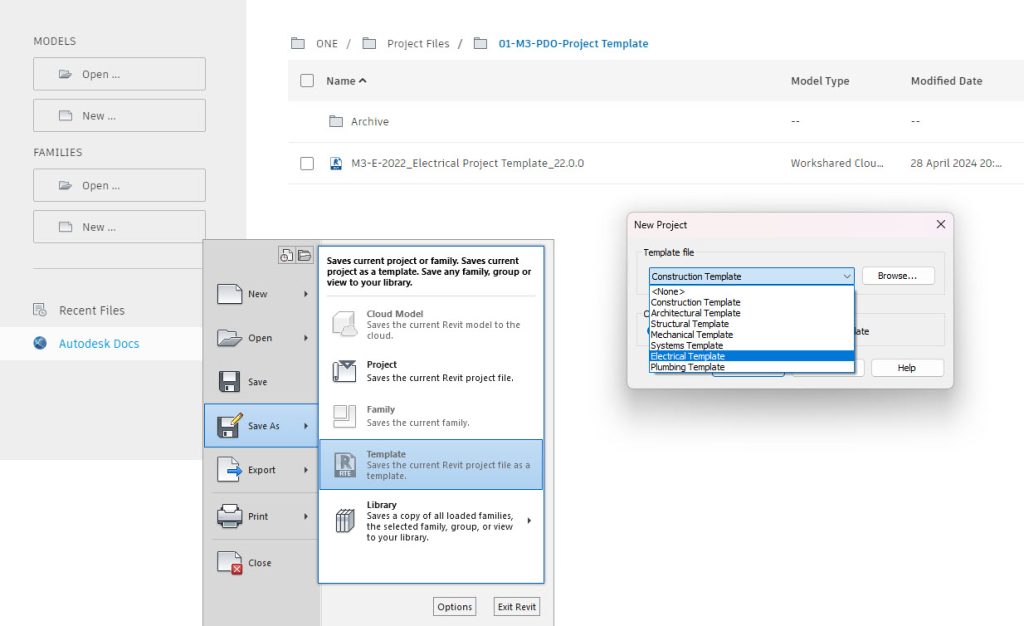Click the Exit Revit button

(x=517, y=606)
